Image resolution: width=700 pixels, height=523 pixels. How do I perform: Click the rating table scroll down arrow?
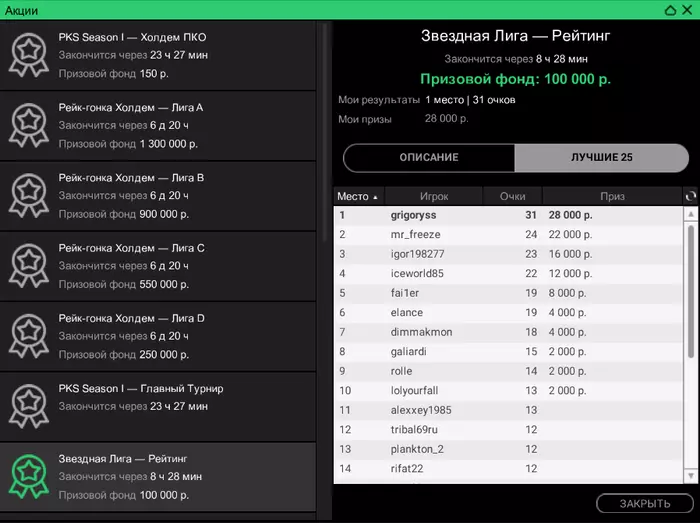[x=691, y=475]
